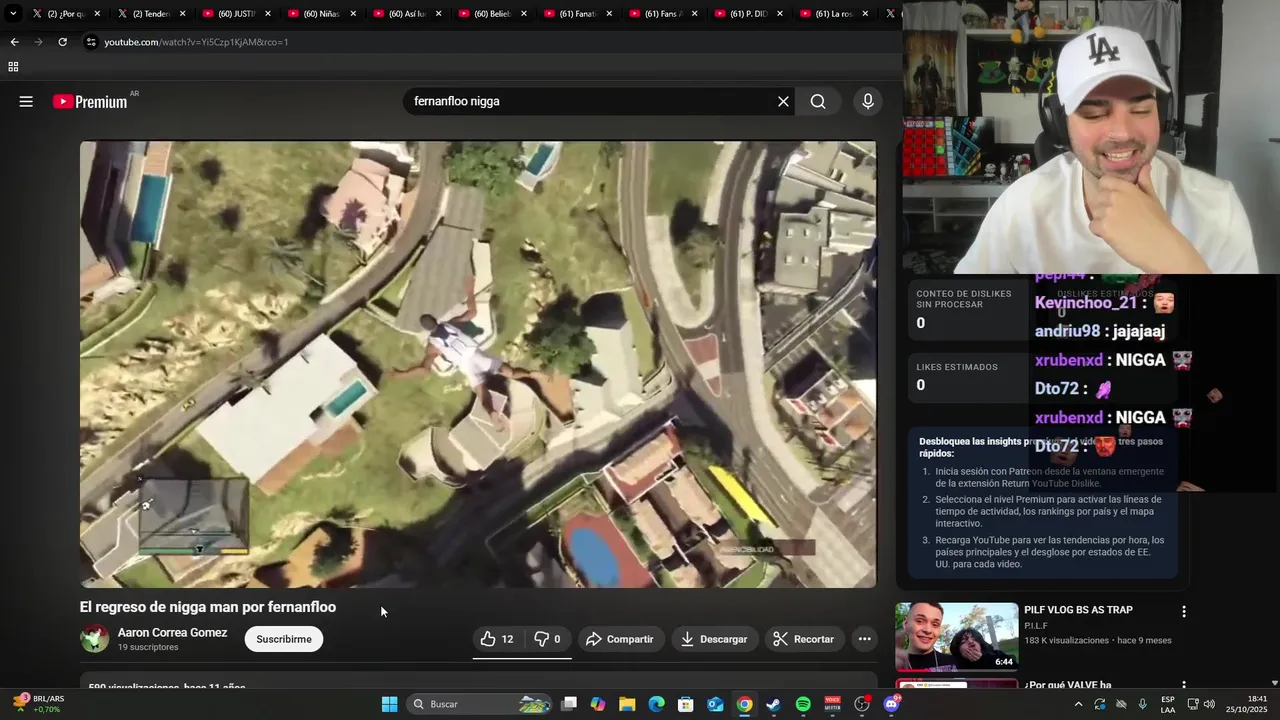Open options menu for PILF VLOG video
Screen dimensions: 1280x720
[1184, 611]
